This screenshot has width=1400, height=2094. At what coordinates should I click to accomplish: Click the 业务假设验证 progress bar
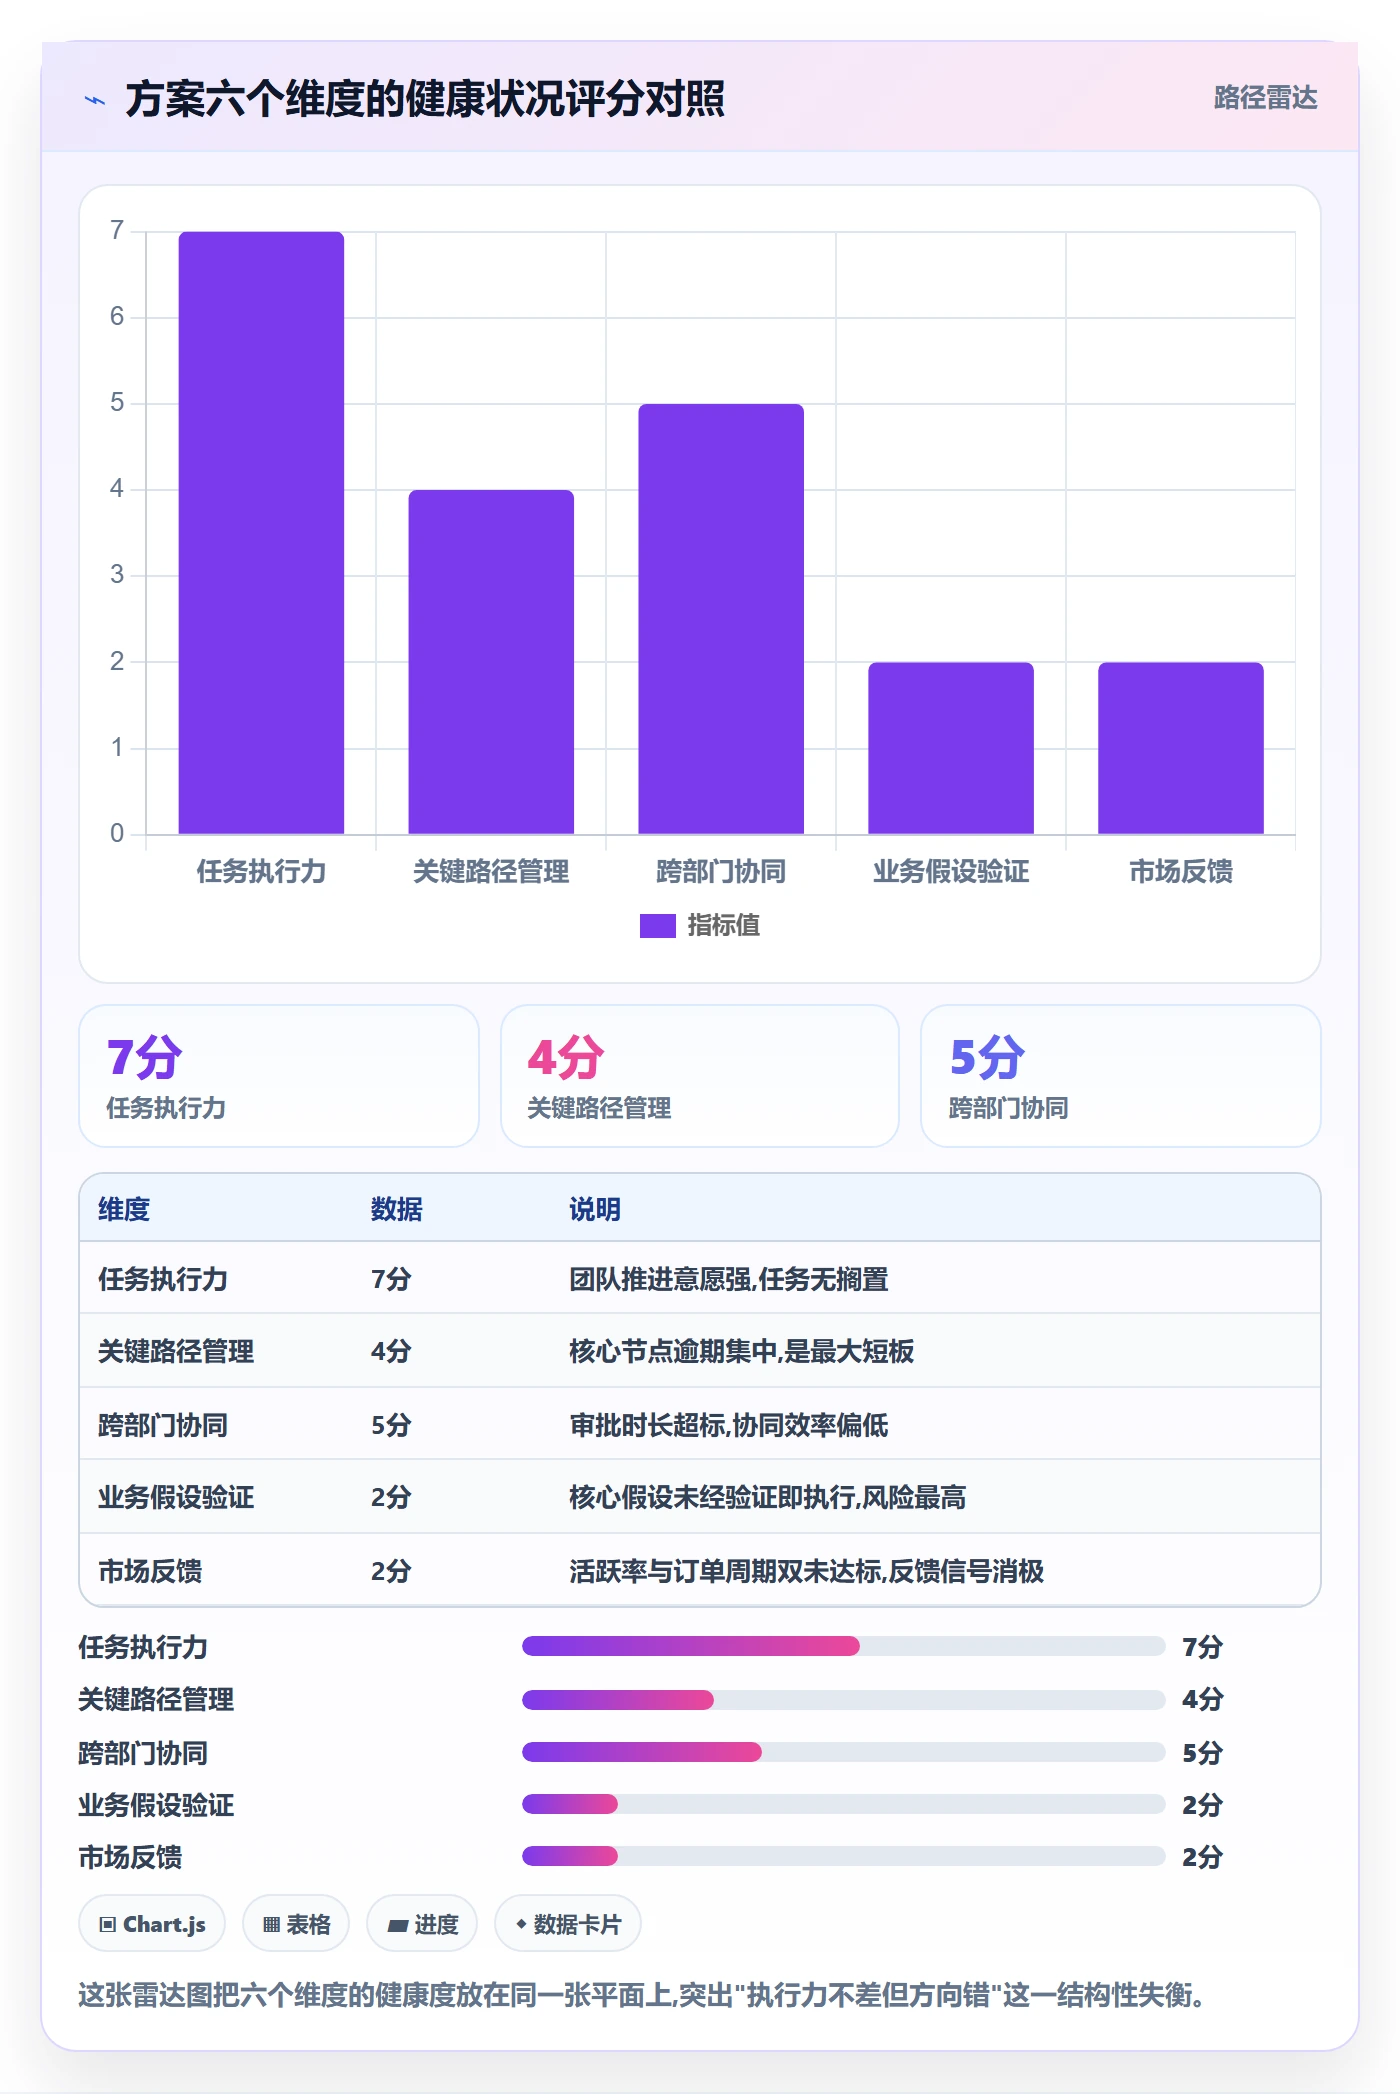pos(844,1804)
